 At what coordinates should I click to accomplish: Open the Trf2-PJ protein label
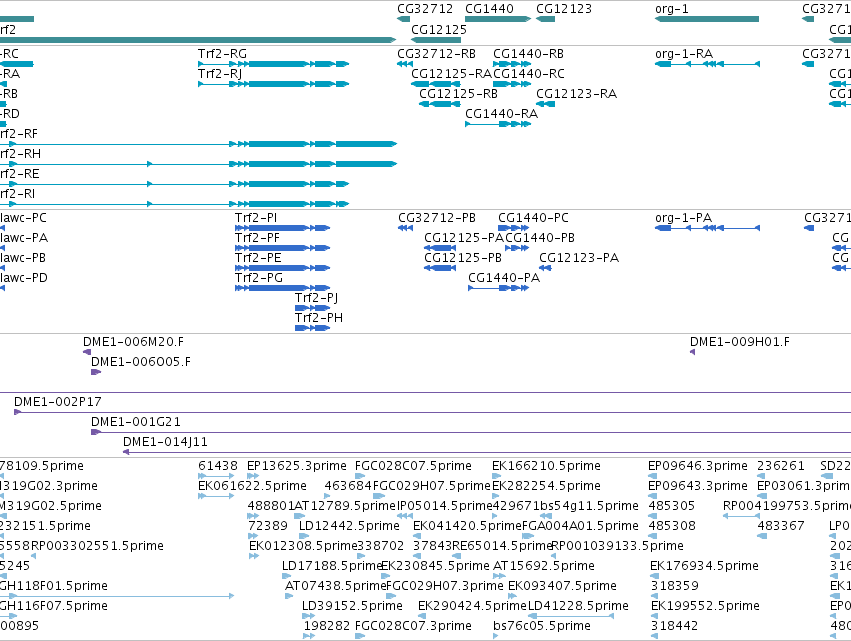point(316,298)
